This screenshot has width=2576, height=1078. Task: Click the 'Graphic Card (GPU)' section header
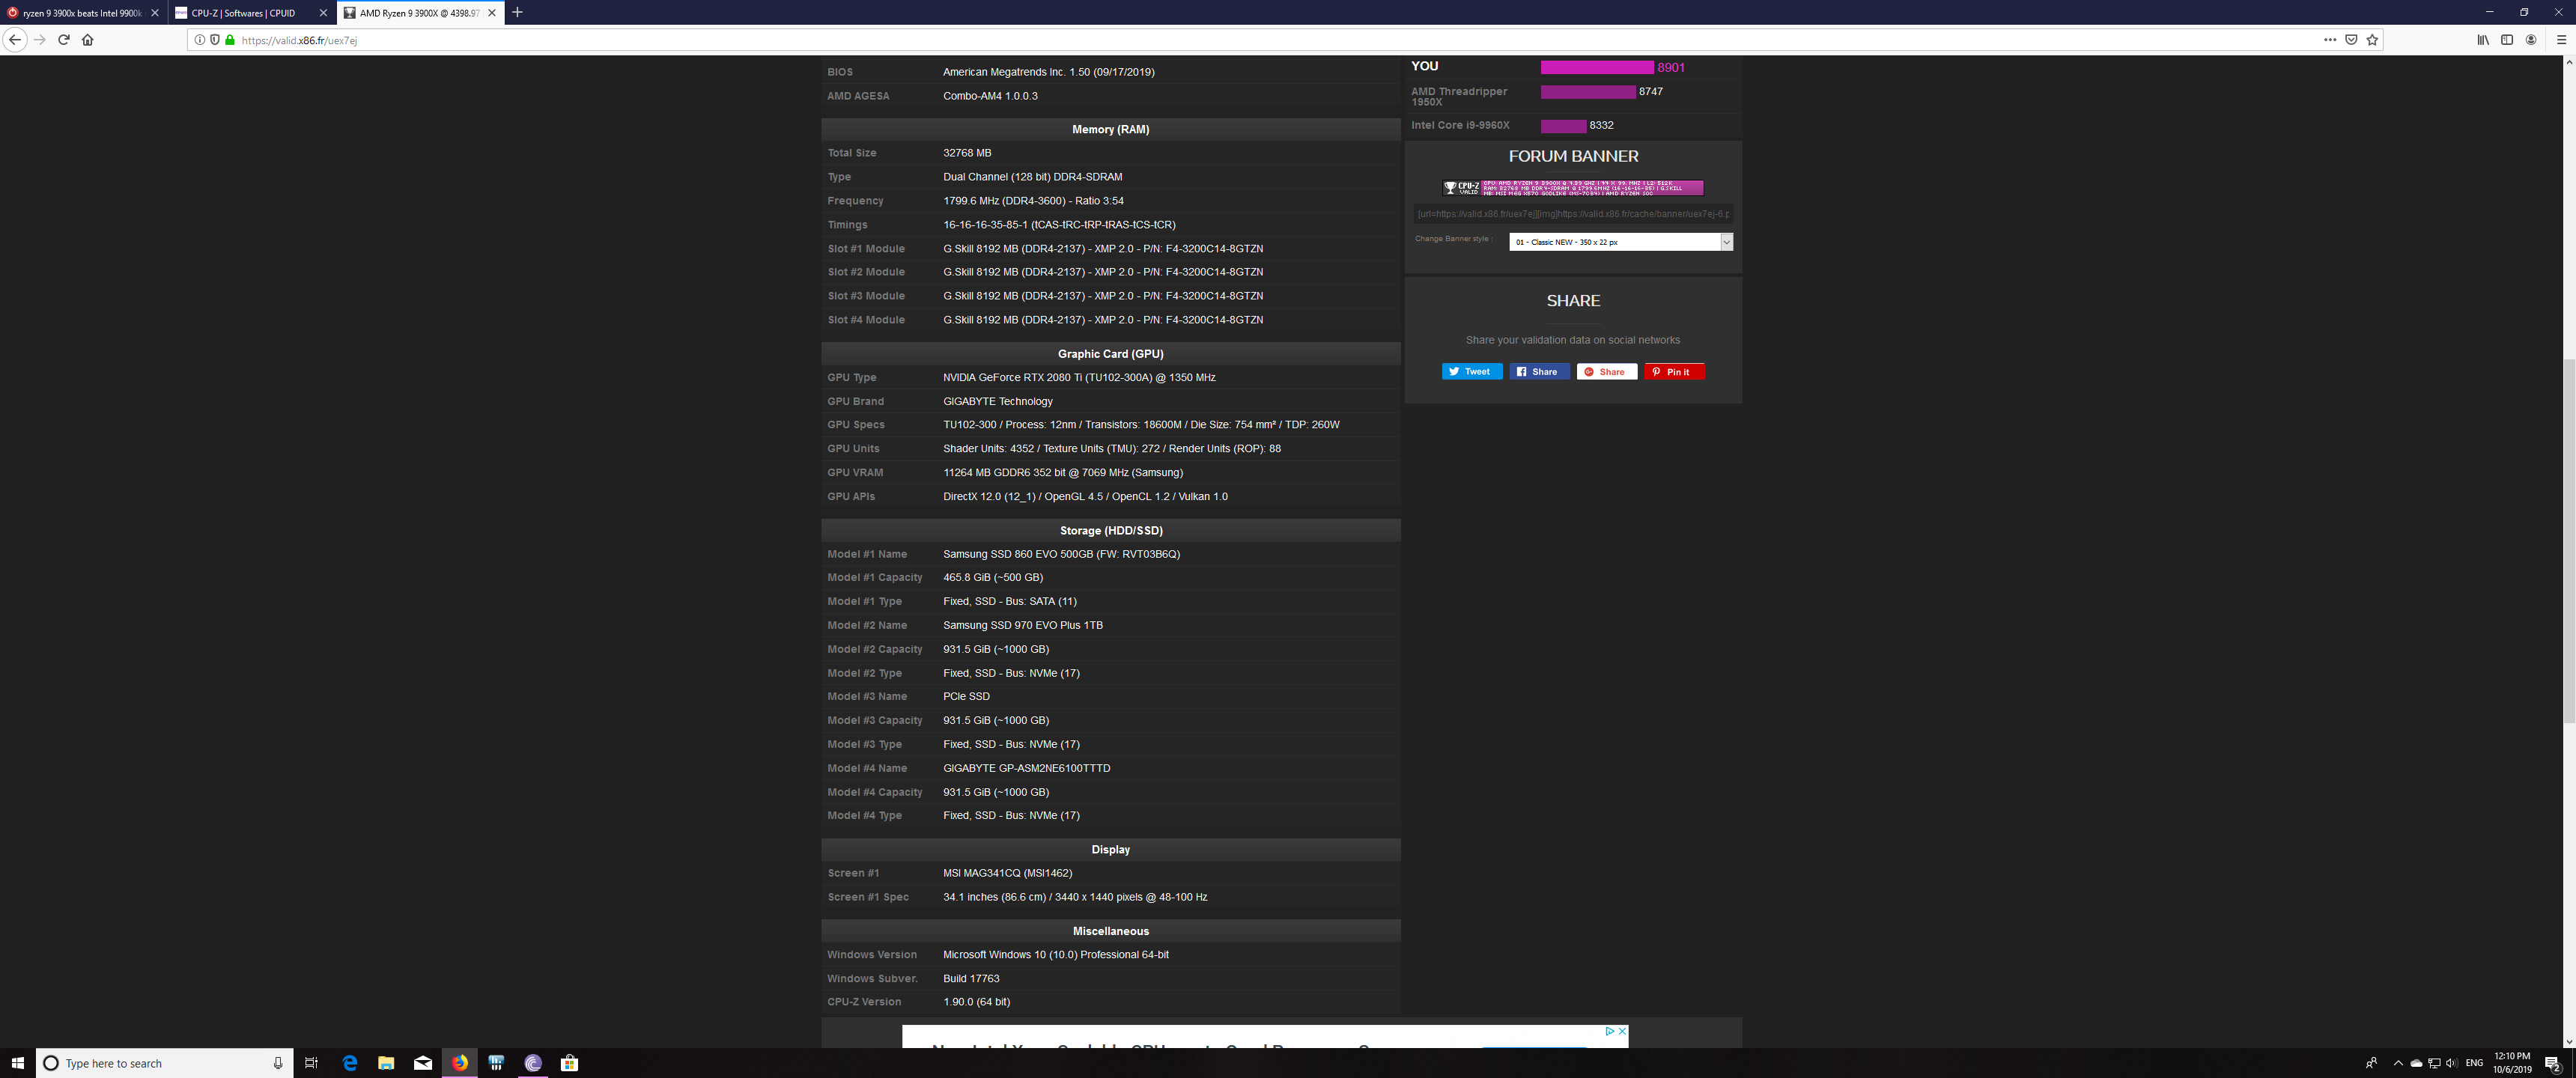pos(1110,354)
